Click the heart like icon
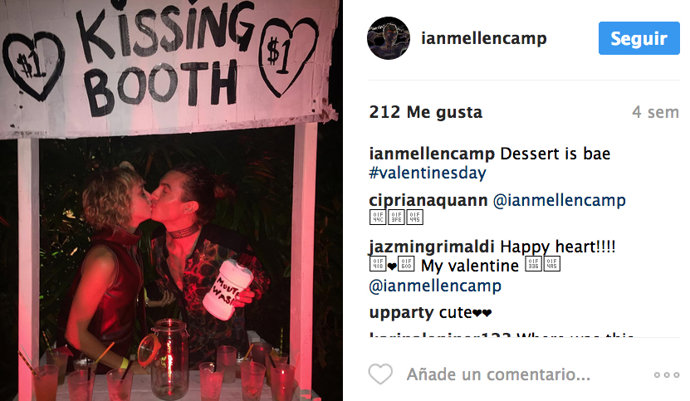This screenshot has height=401, width=690. [380, 374]
